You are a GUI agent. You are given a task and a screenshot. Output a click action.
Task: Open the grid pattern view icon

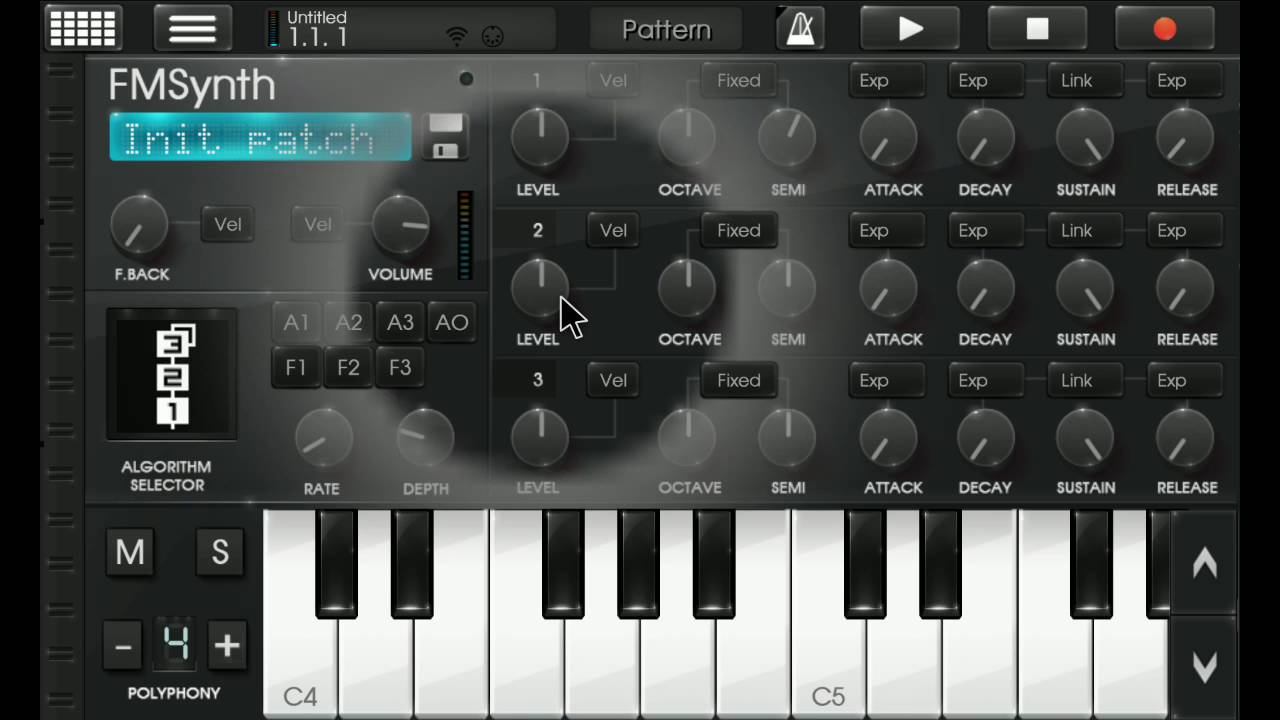coord(83,28)
